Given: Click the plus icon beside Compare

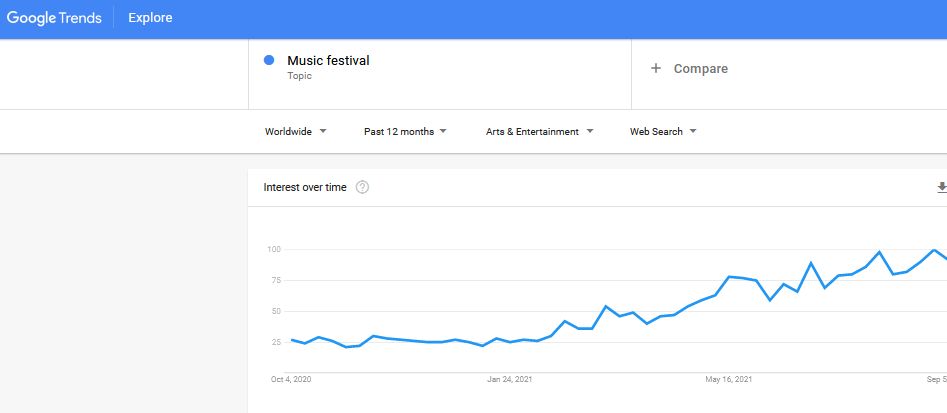Looking at the screenshot, I should coord(656,69).
